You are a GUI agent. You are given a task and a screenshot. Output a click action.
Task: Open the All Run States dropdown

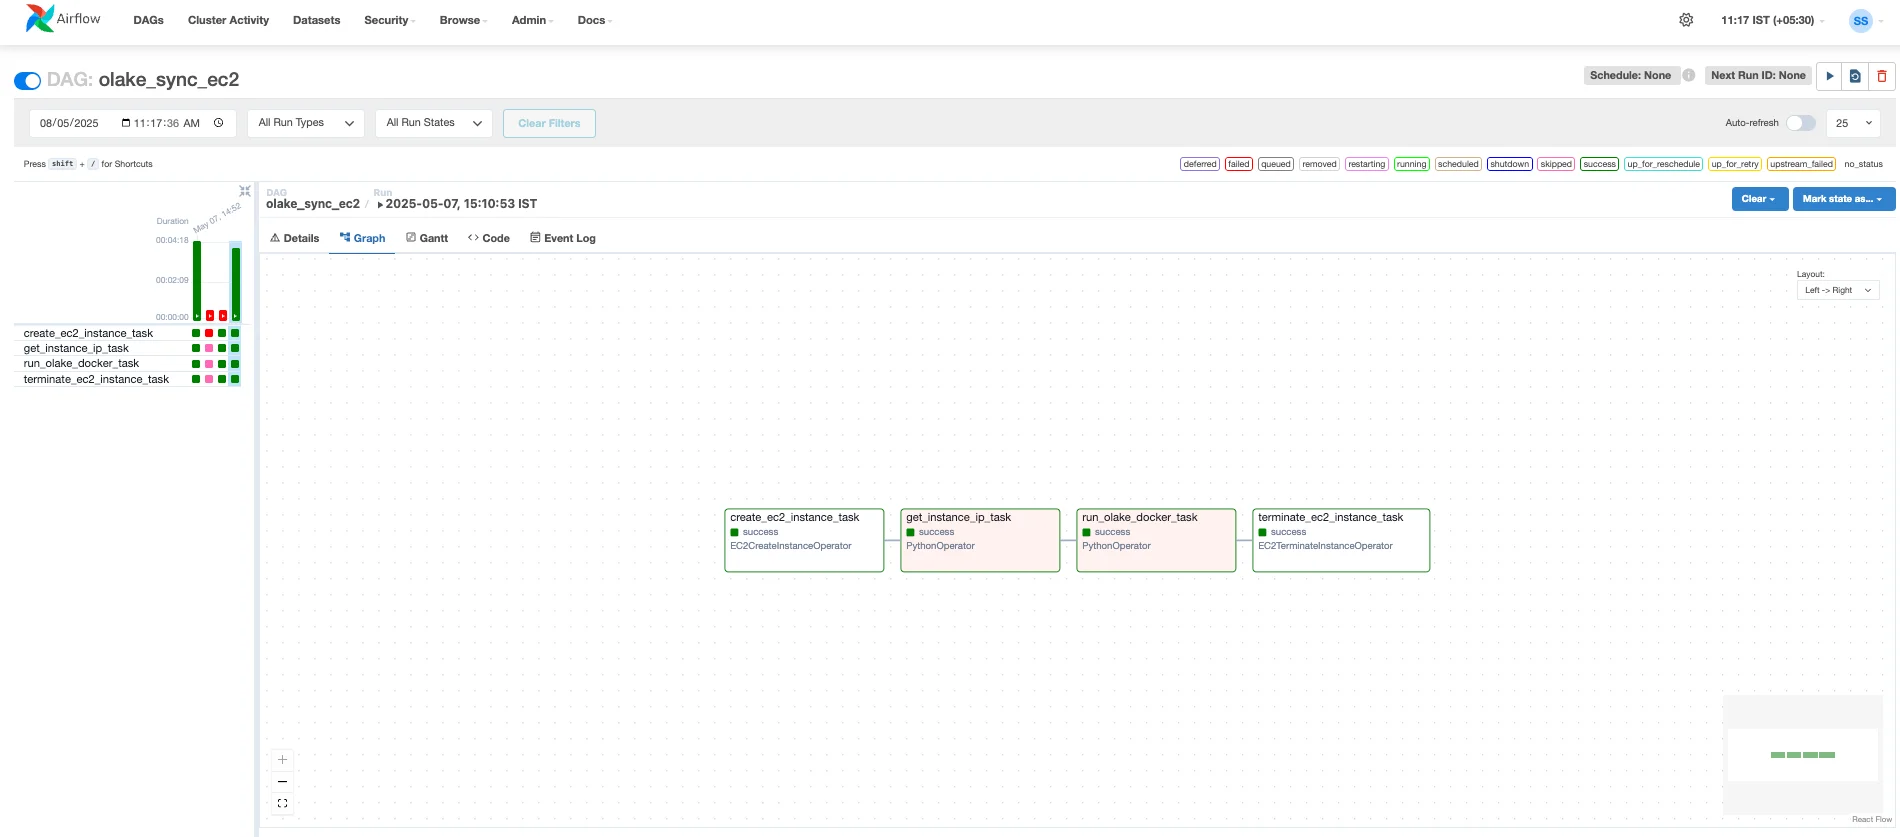point(434,123)
